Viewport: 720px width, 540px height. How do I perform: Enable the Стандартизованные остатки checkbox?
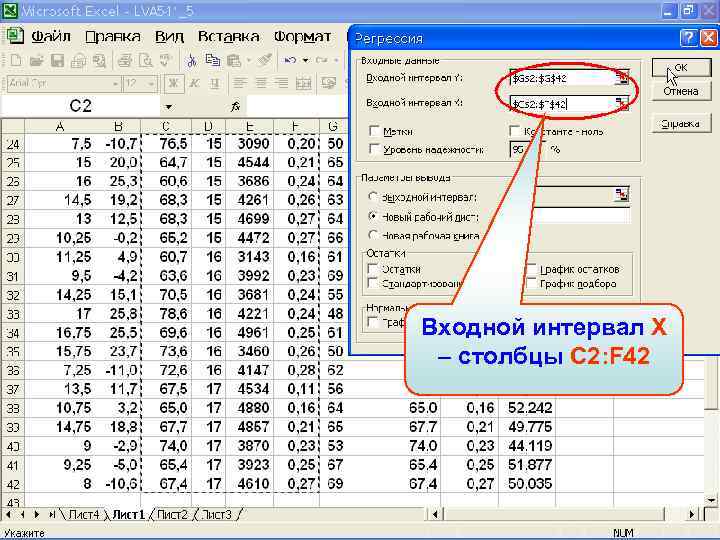[x=373, y=283]
